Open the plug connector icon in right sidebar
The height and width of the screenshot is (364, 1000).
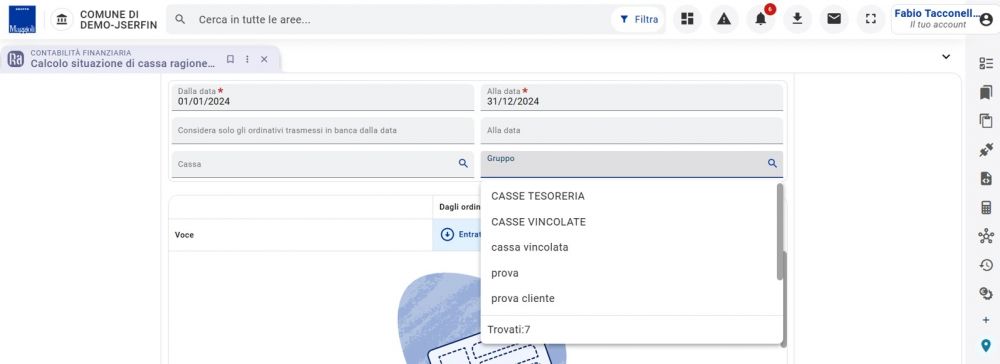click(986, 150)
